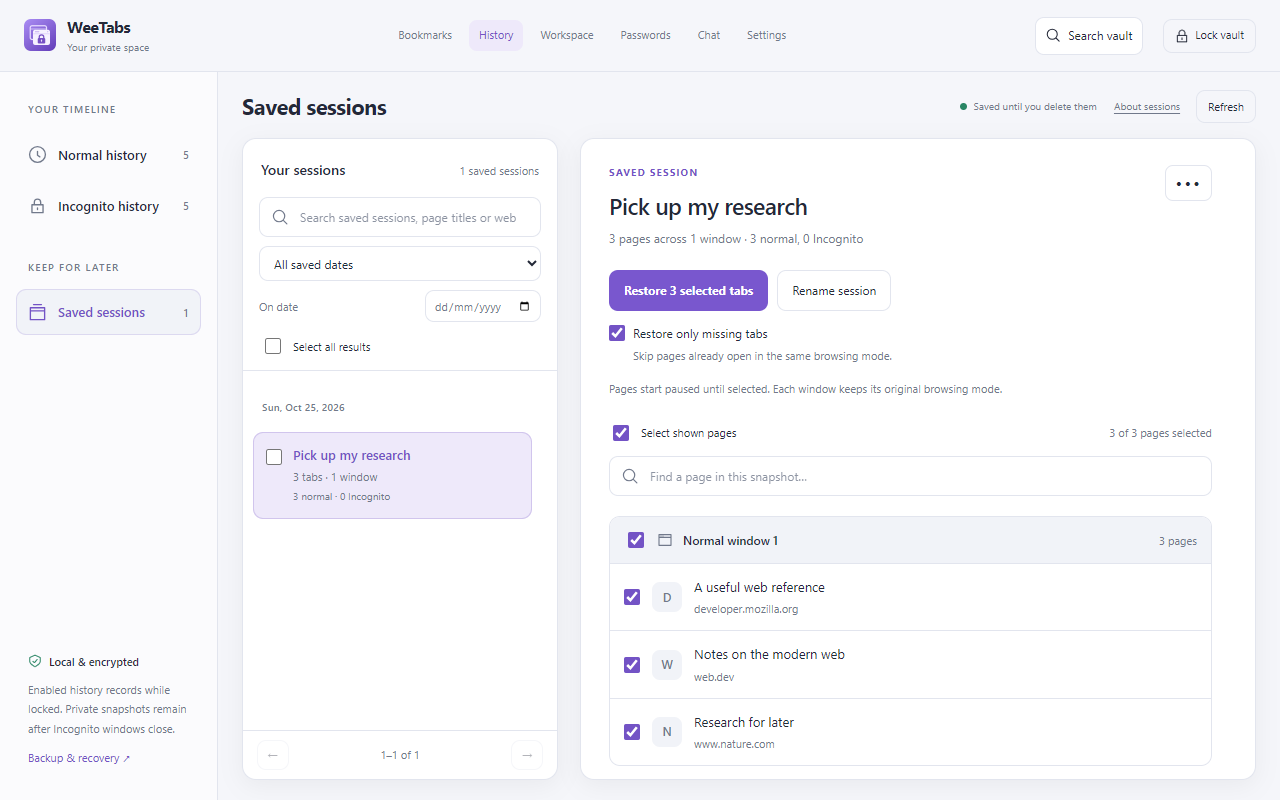The width and height of the screenshot is (1280, 800).
Task: Open the Bookmarks tab
Action: coord(425,35)
